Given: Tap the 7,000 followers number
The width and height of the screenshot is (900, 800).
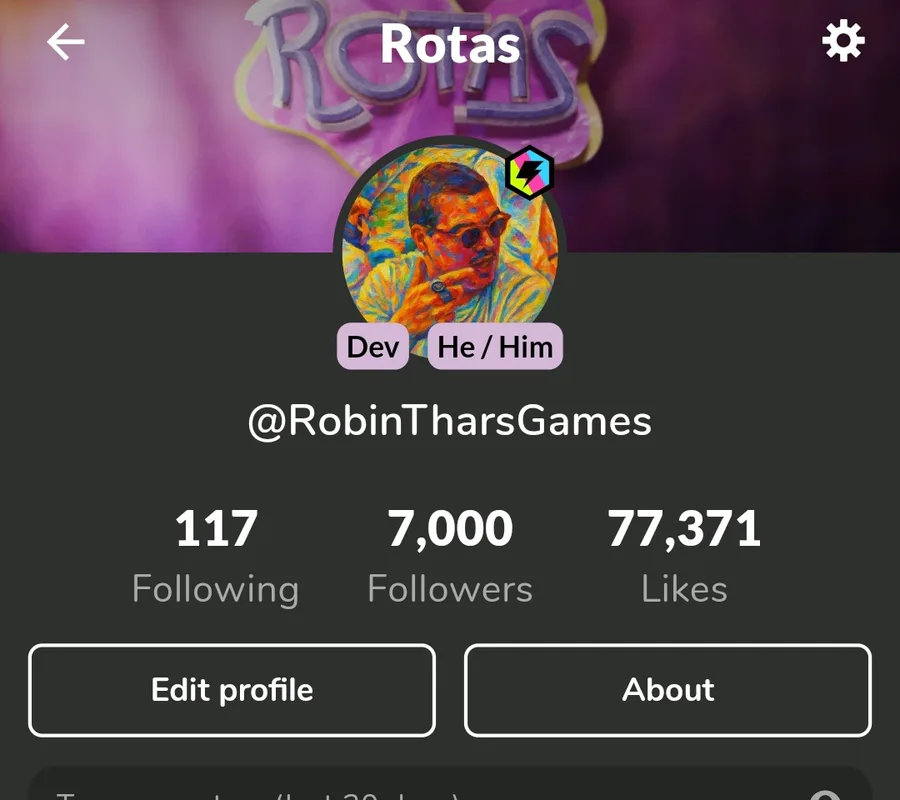Looking at the screenshot, I should click(450, 529).
